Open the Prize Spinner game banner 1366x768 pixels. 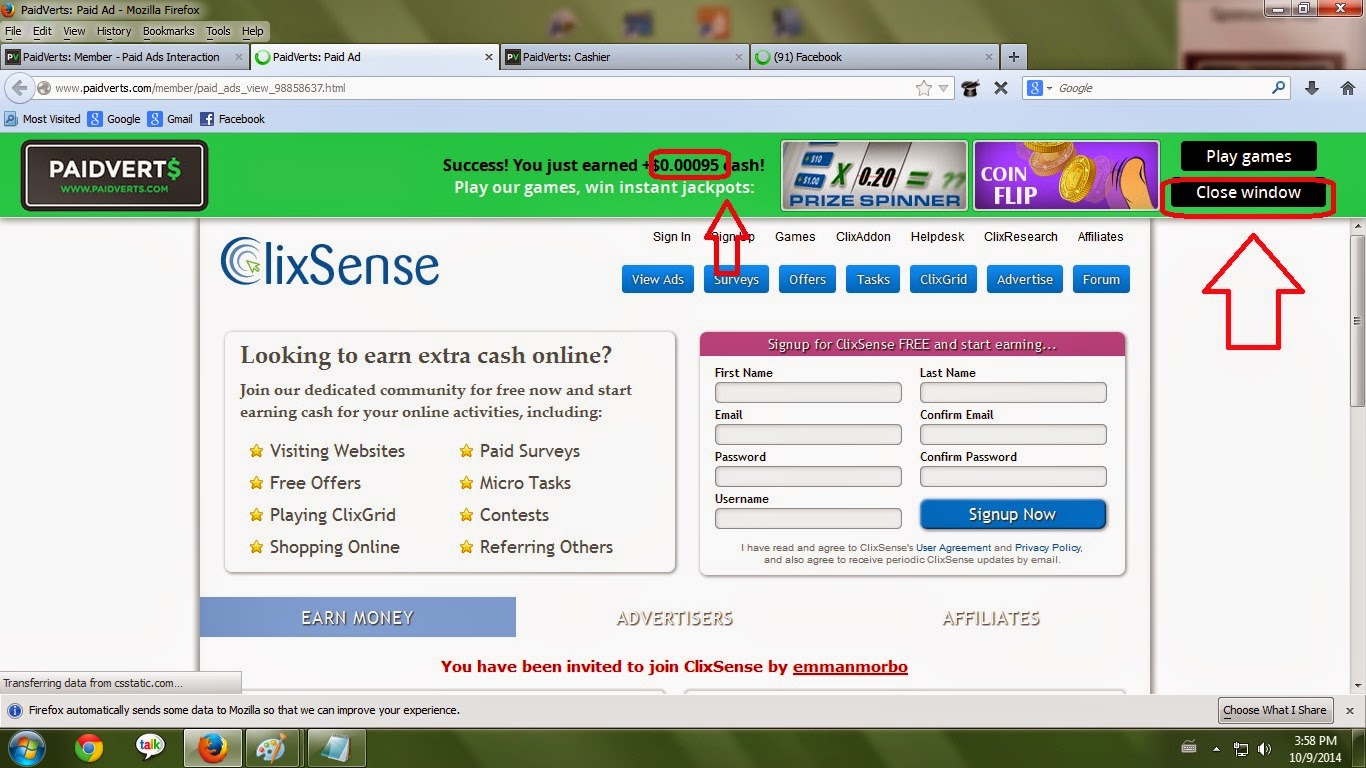pos(874,175)
